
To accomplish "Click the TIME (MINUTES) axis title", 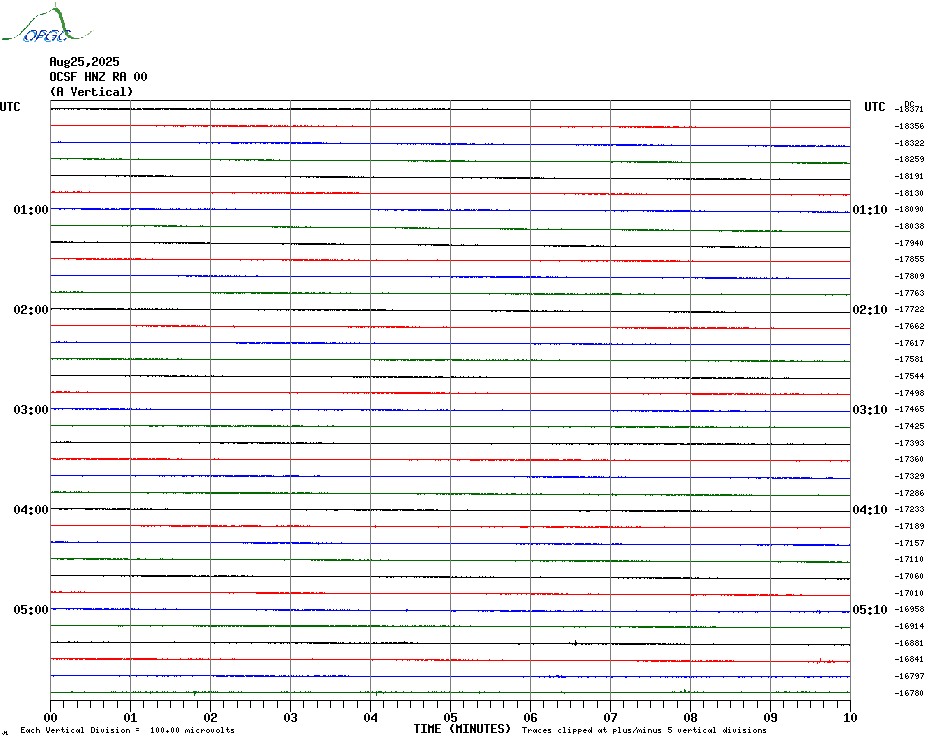I will (x=462, y=729).
